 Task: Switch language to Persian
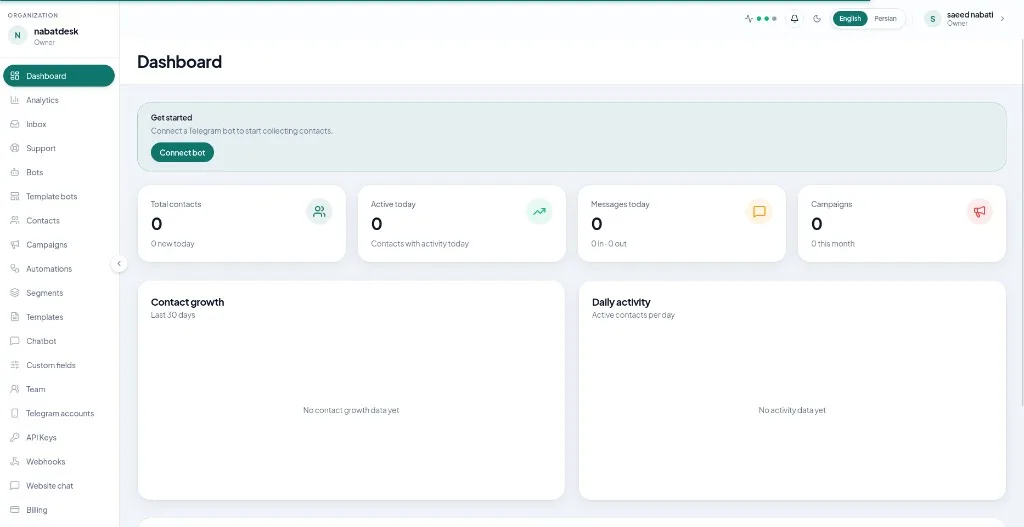pyautogui.click(x=886, y=19)
